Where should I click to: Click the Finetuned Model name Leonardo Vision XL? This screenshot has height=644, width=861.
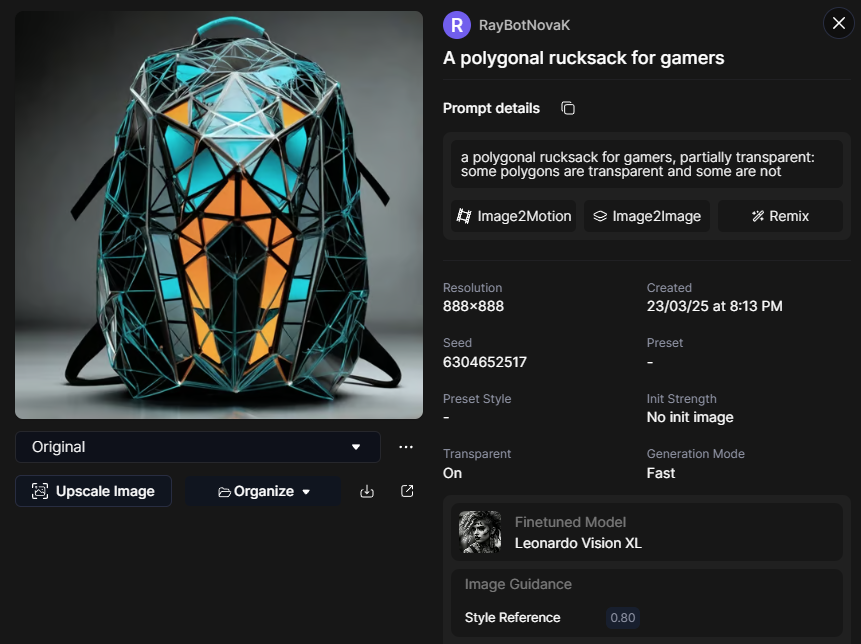click(x=578, y=543)
